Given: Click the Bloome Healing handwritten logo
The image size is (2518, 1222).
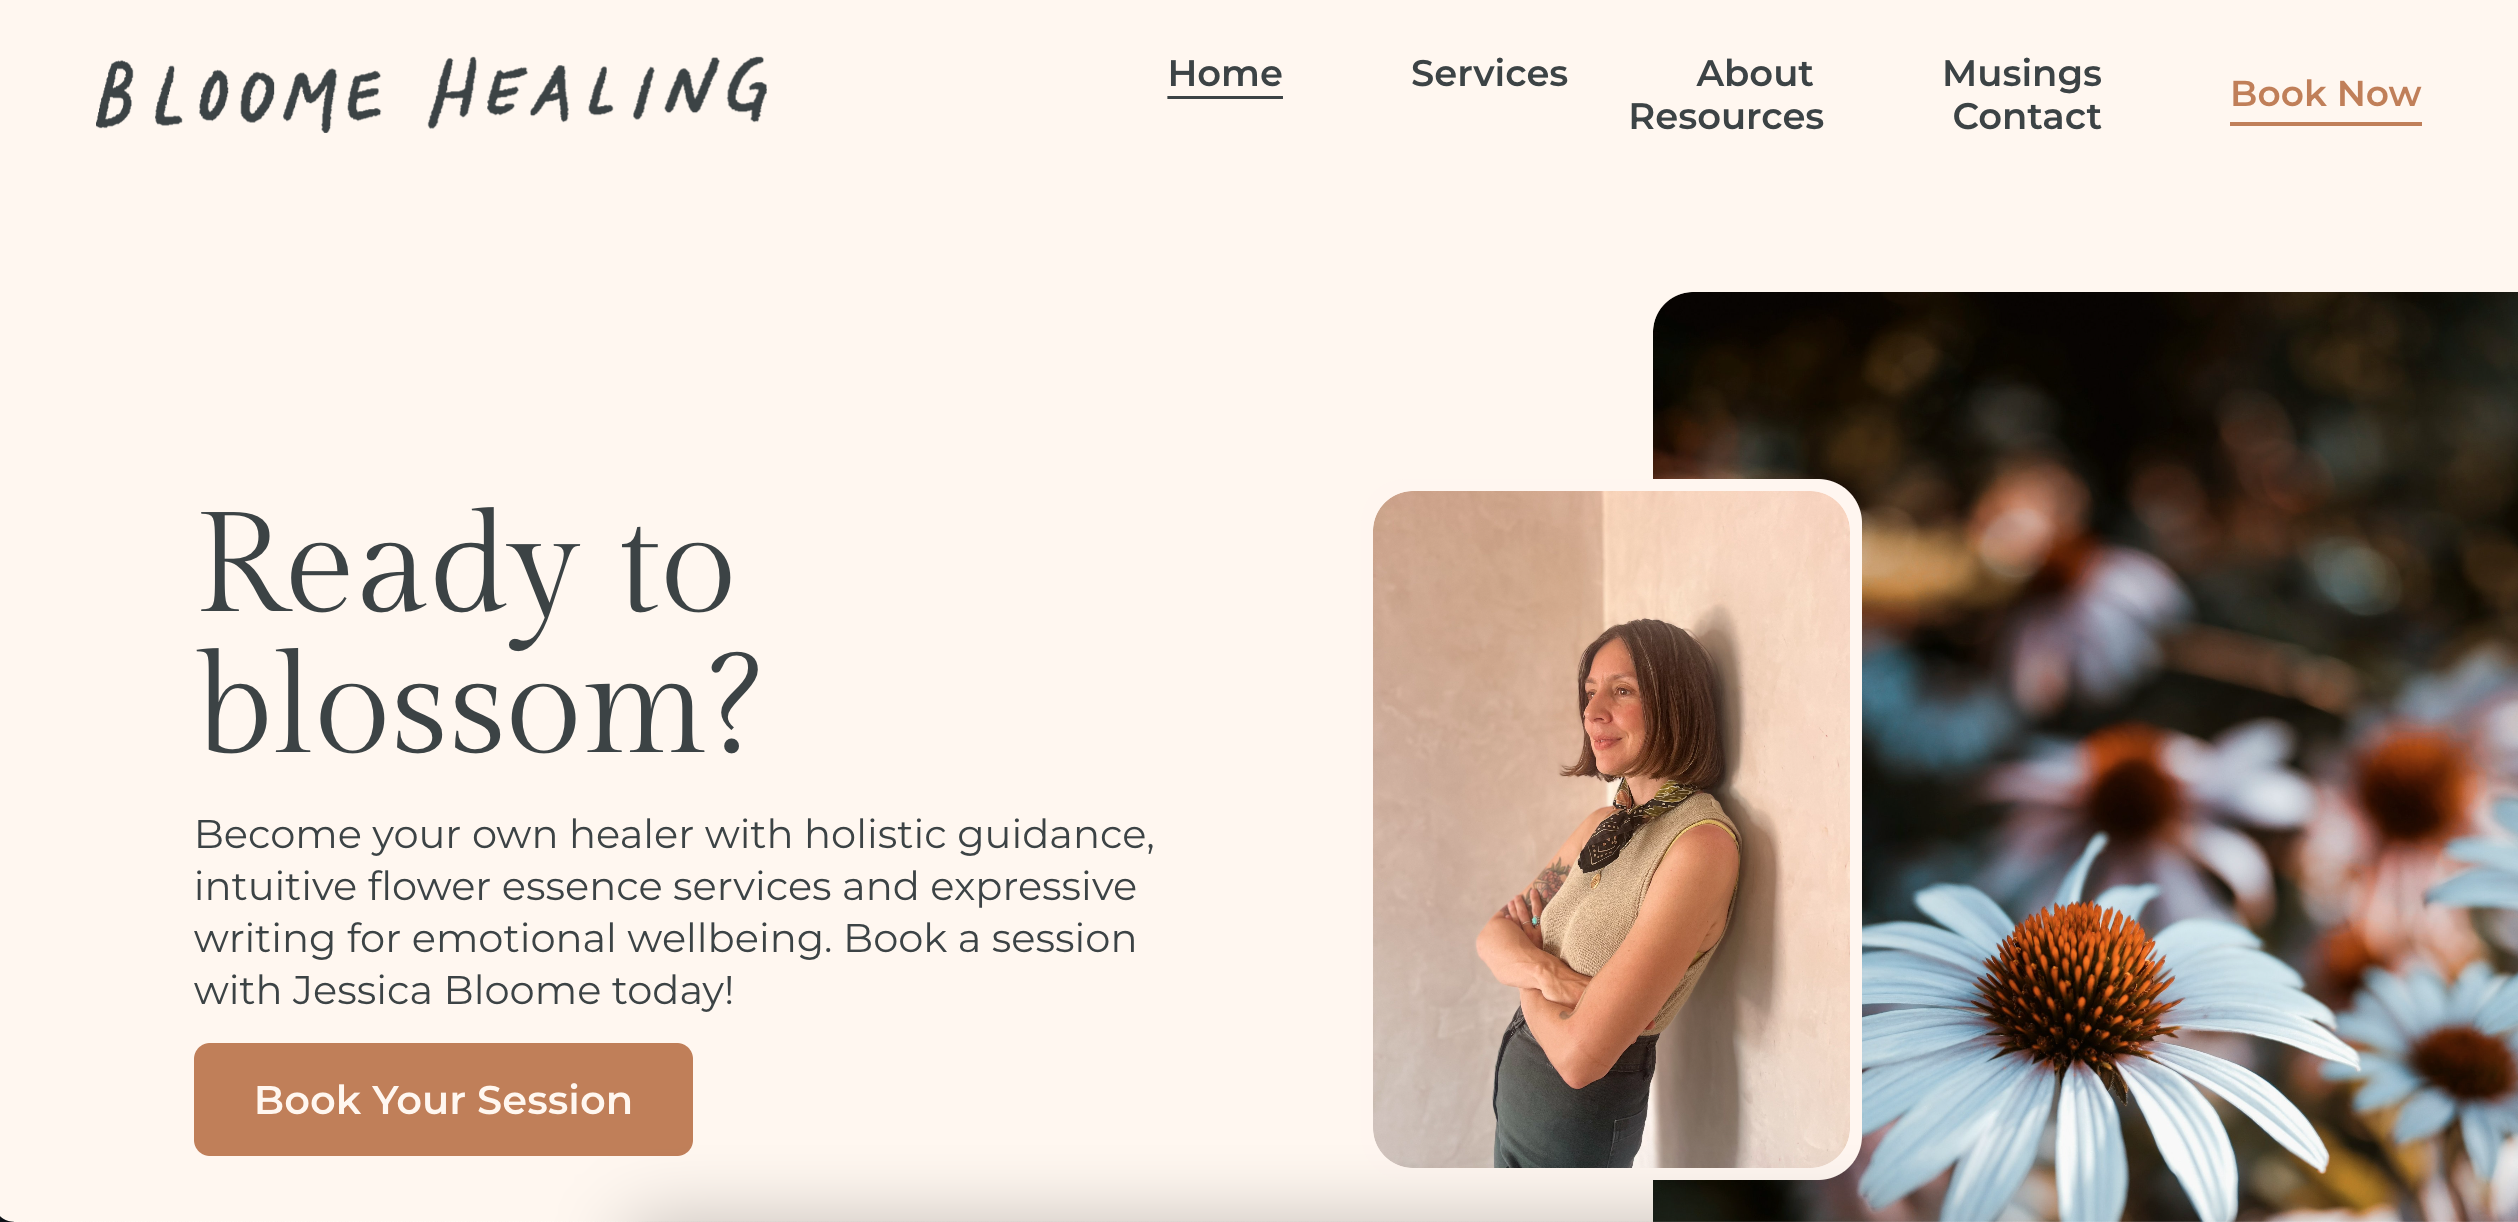Looking at the screenshot, I should pyautogui.click(x=432, y=94).
